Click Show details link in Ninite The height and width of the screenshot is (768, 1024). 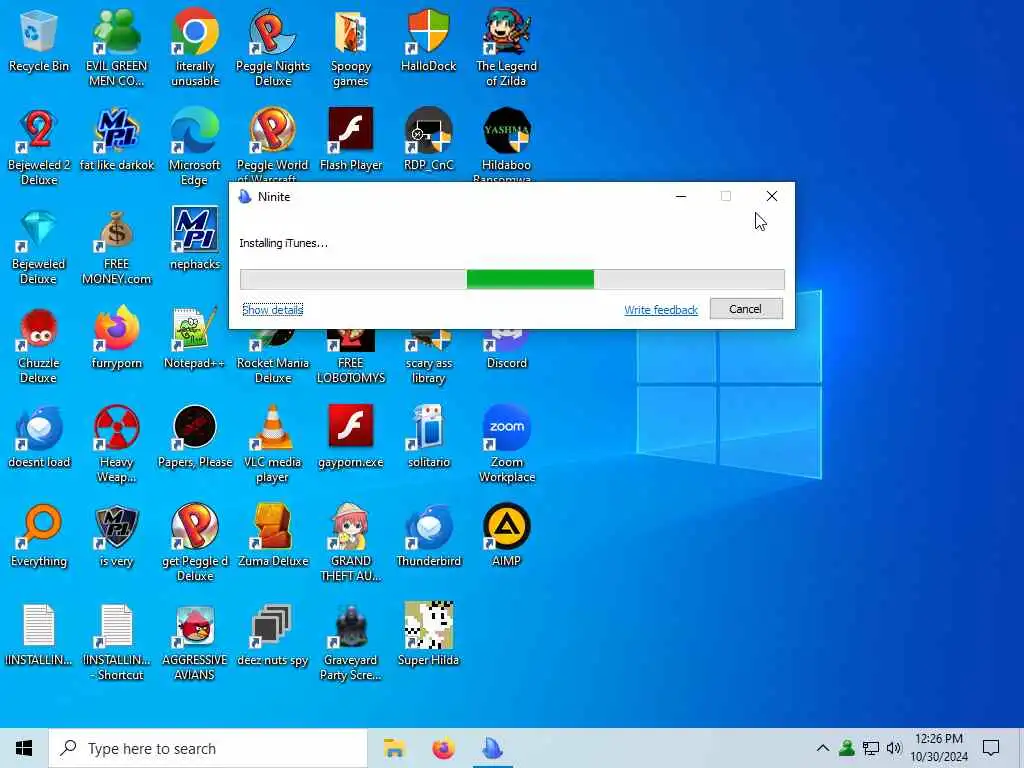pyautogui.click(x=272, y=310)
